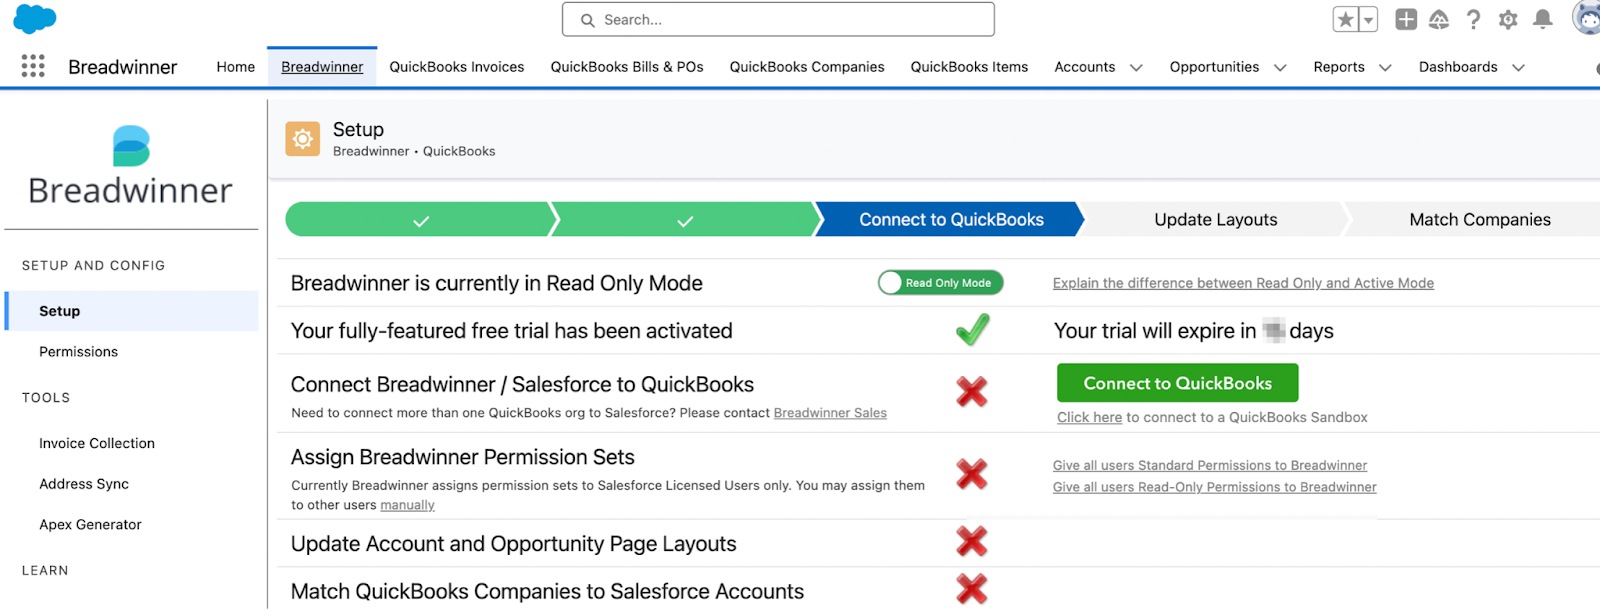Click 'Your fully-featured free trial has been activated'
This screenshot has height=609, width=1600.
(x=512, y=331)
